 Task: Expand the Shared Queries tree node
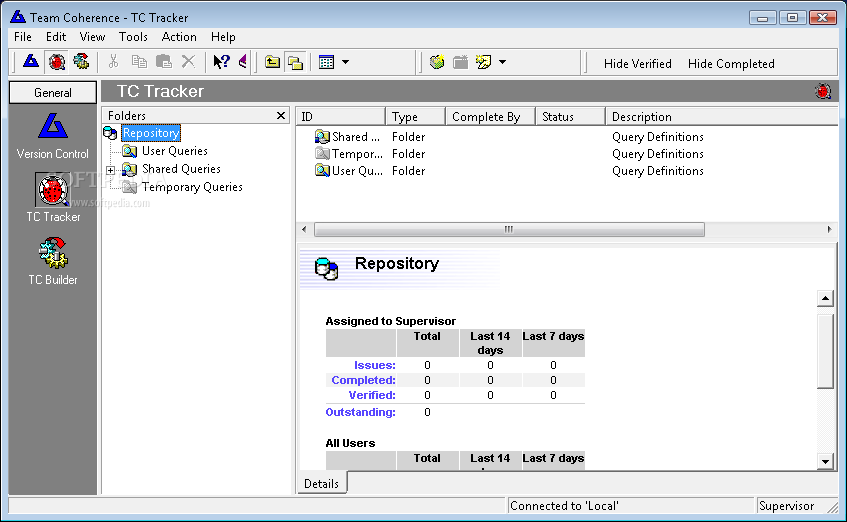111,170
